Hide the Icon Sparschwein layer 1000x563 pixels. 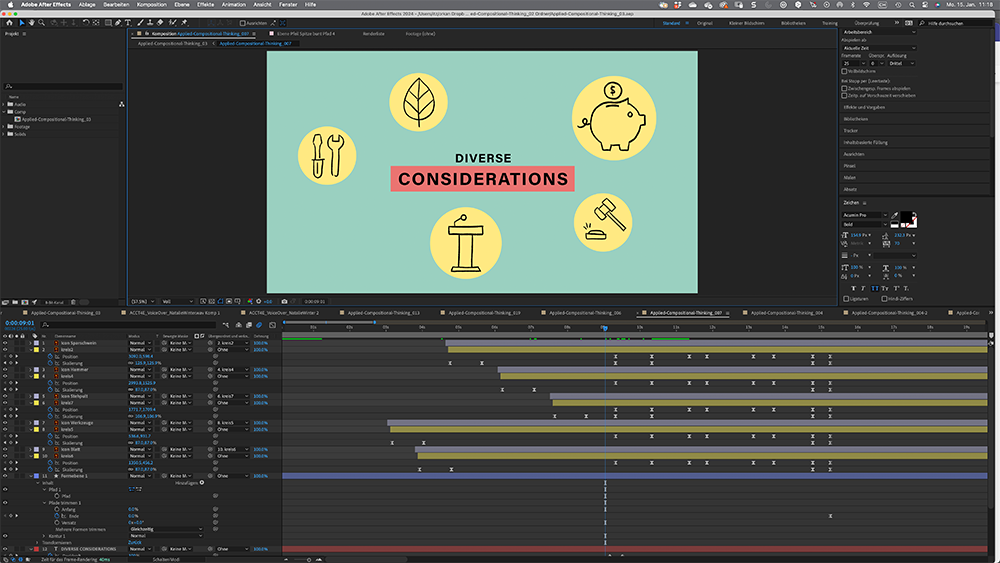[x=5, y=343]
